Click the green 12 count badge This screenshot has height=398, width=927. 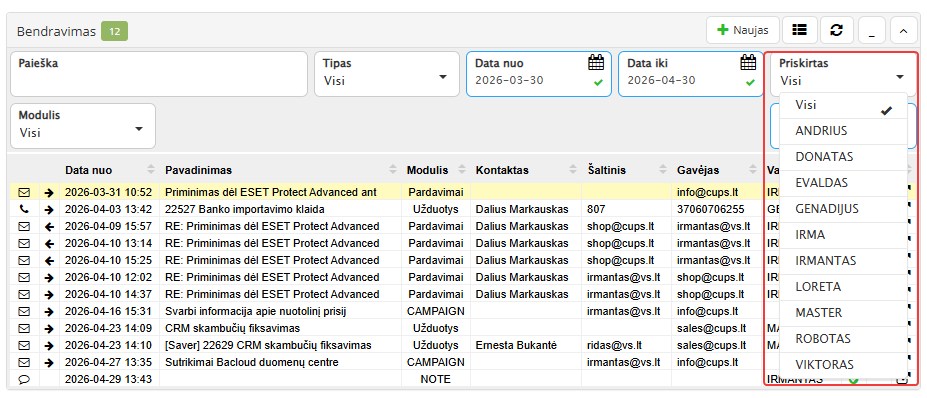pyautogui.click(x=115, y=31)
